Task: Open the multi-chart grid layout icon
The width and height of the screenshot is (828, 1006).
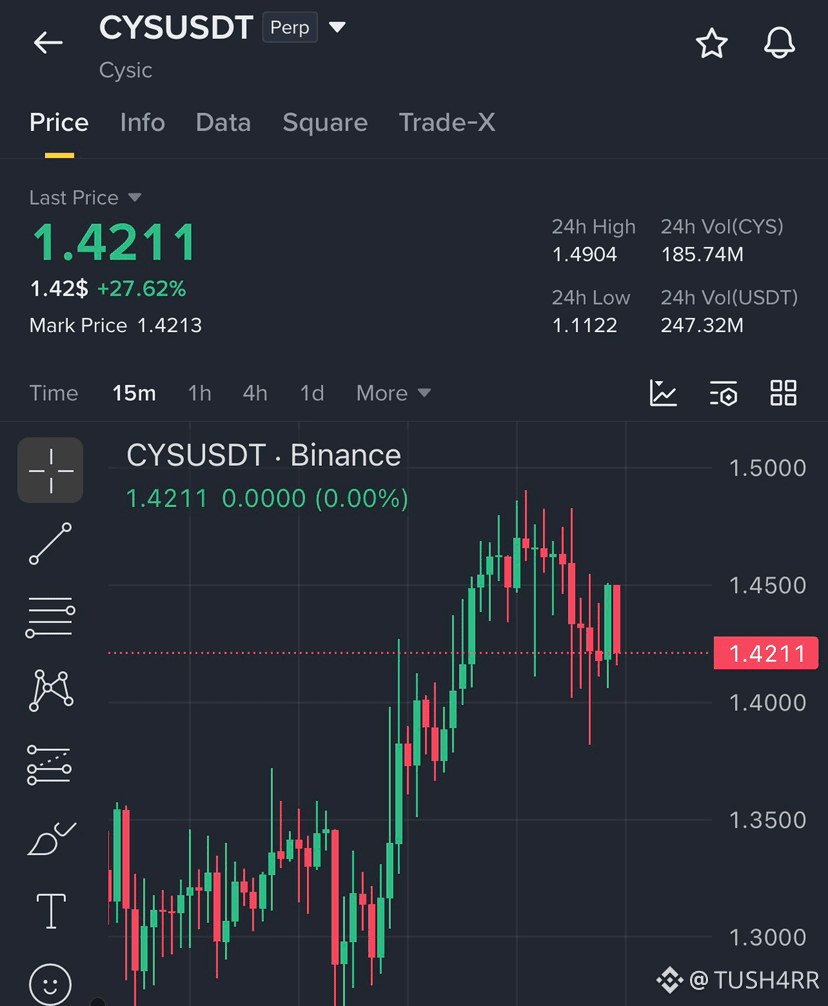Action: (x=783, y=393)
